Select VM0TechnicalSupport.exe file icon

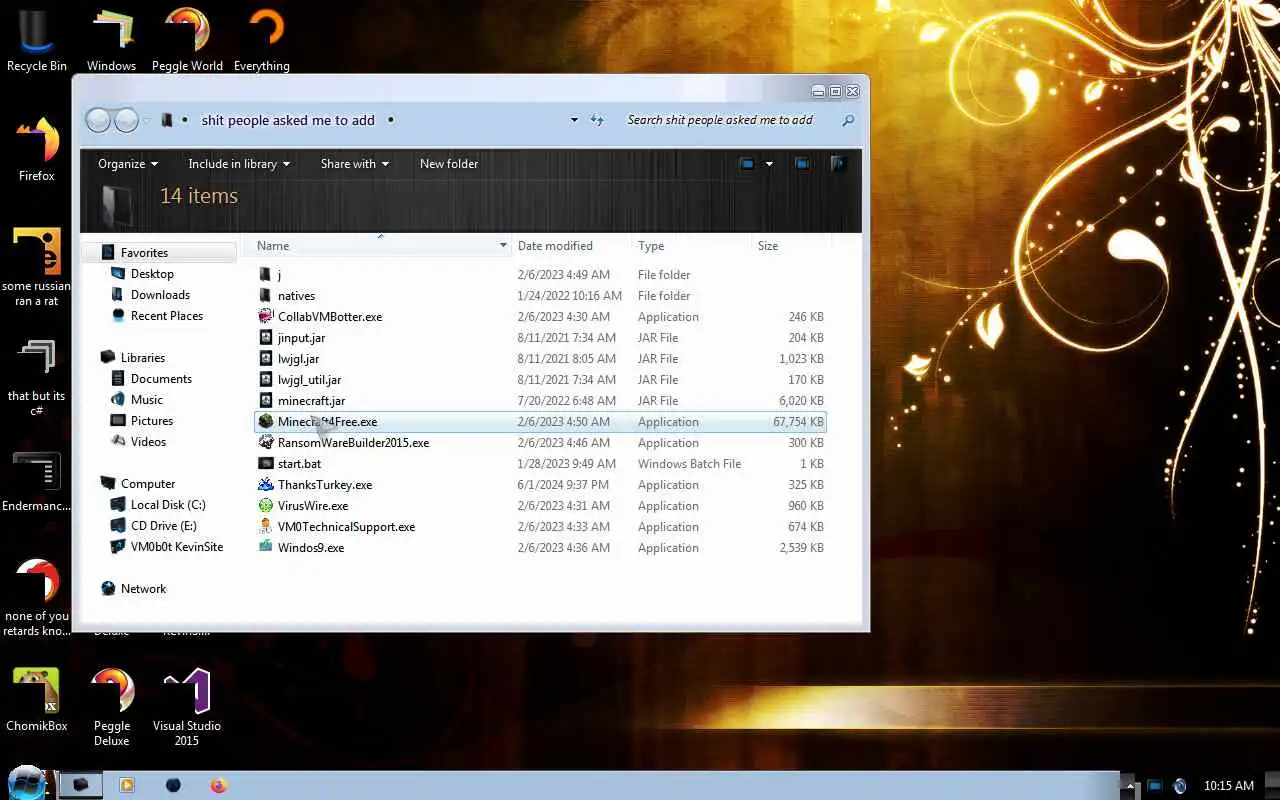click(265, 526)
